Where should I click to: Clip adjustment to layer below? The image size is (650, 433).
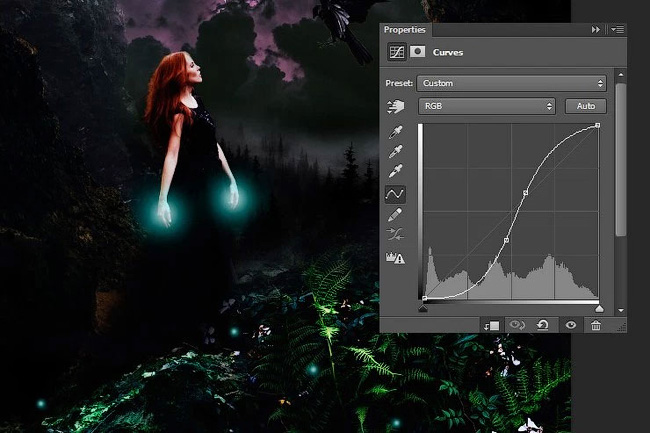[492, 326]
